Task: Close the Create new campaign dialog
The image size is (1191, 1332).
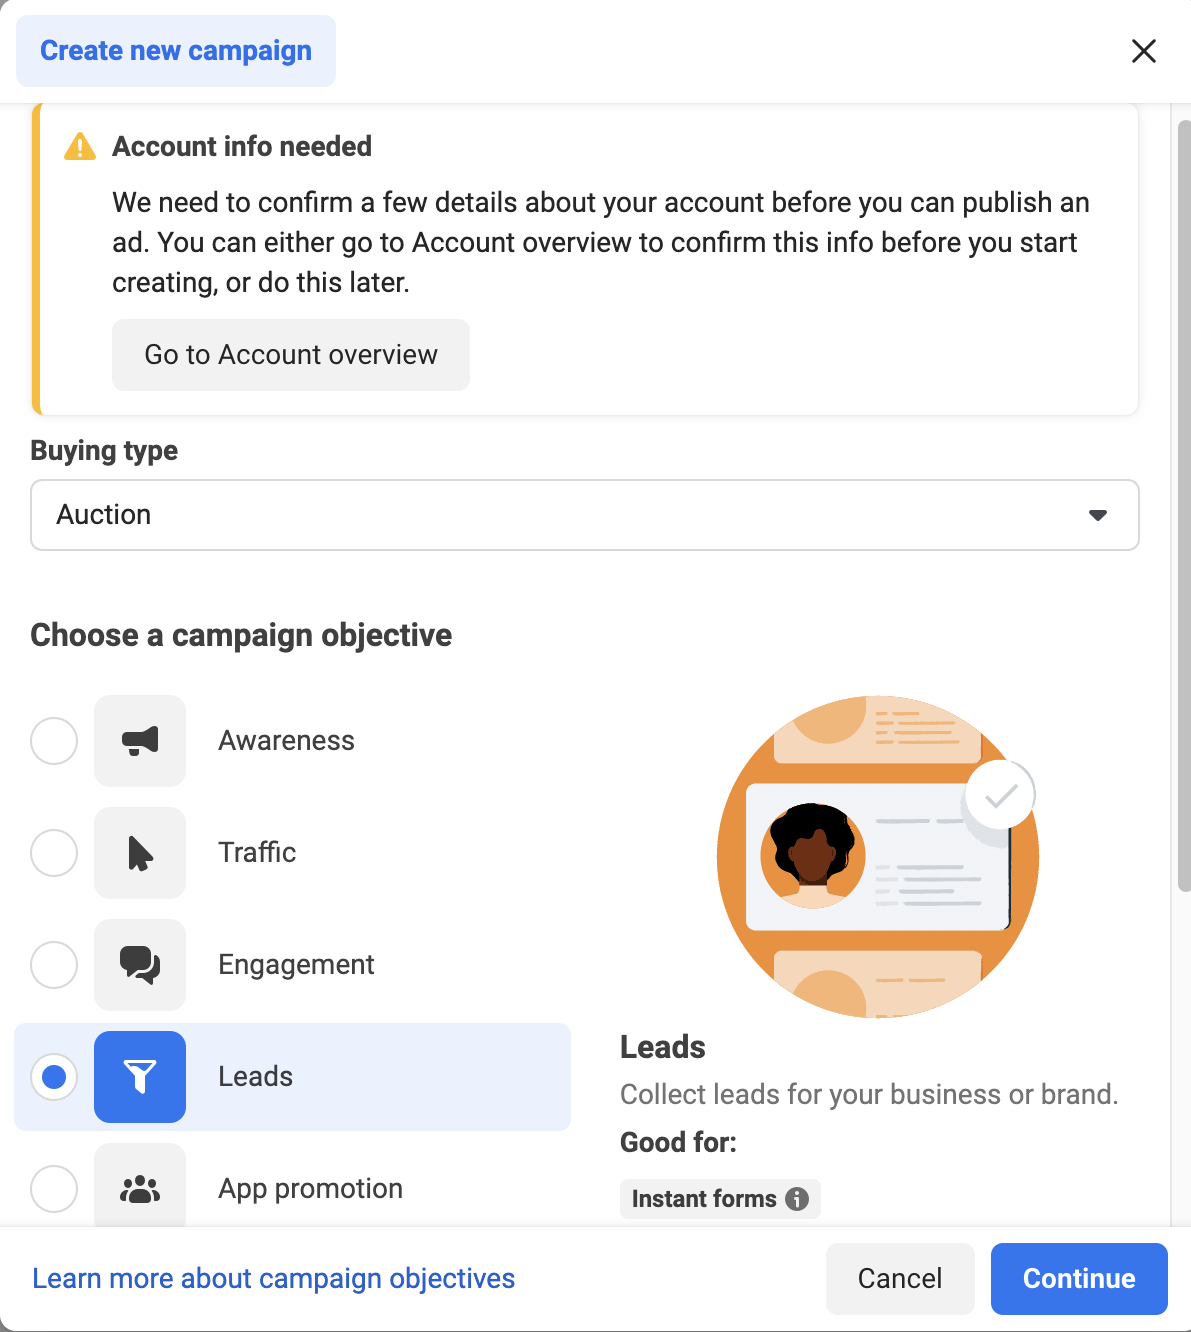Action: pos(1144,51)
